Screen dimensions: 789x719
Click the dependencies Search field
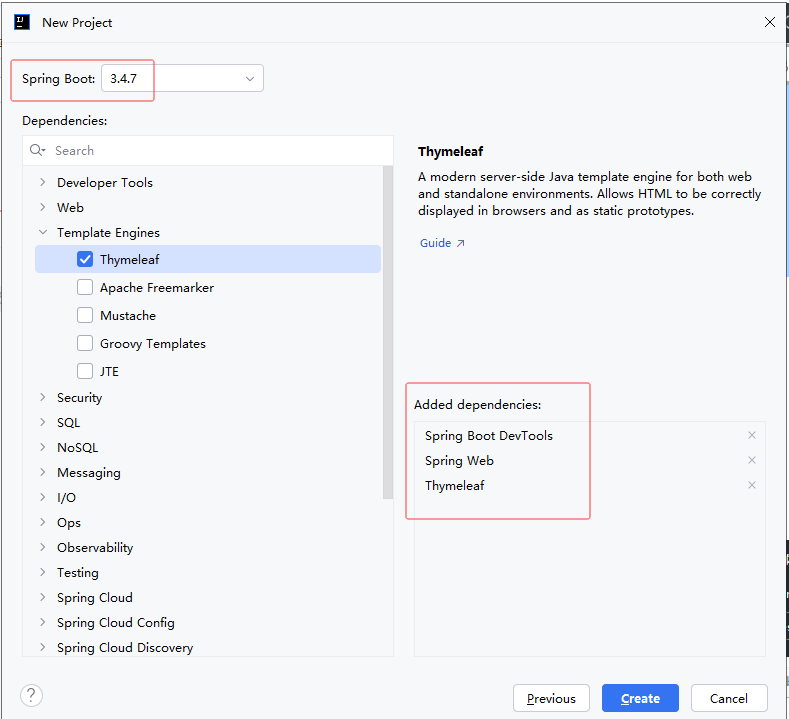click(208, 150)
